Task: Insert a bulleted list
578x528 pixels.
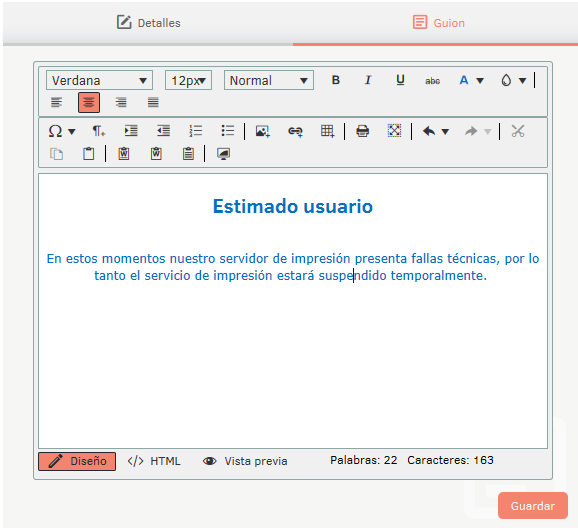Action: 227,131
